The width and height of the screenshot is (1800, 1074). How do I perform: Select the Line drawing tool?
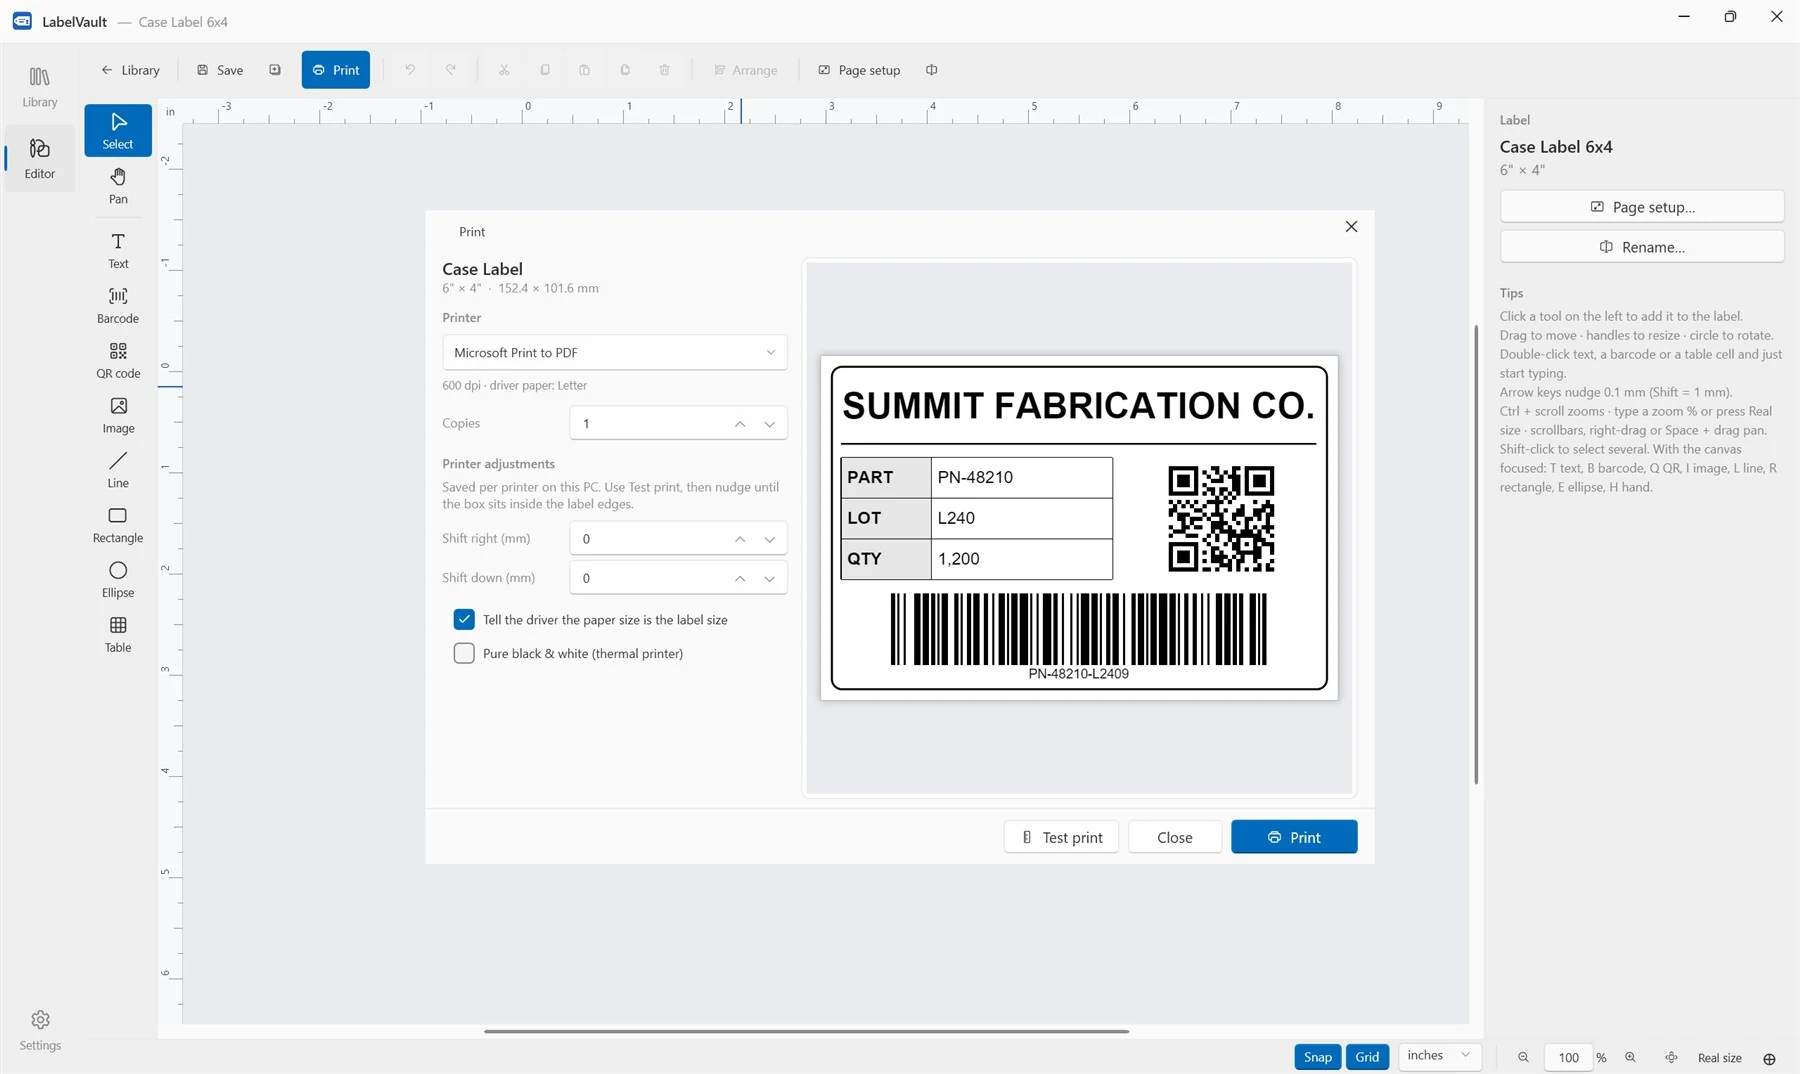coord(118,470)
